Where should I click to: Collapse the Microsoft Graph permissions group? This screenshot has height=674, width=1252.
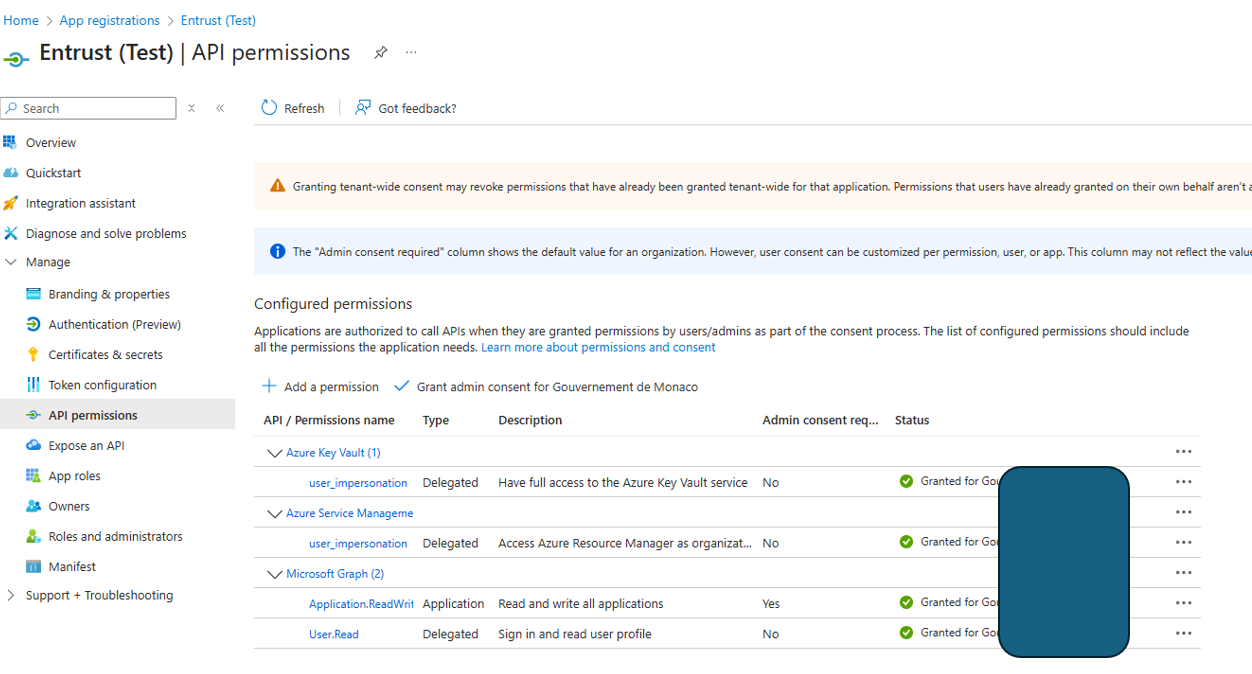[x=274, y=574]
